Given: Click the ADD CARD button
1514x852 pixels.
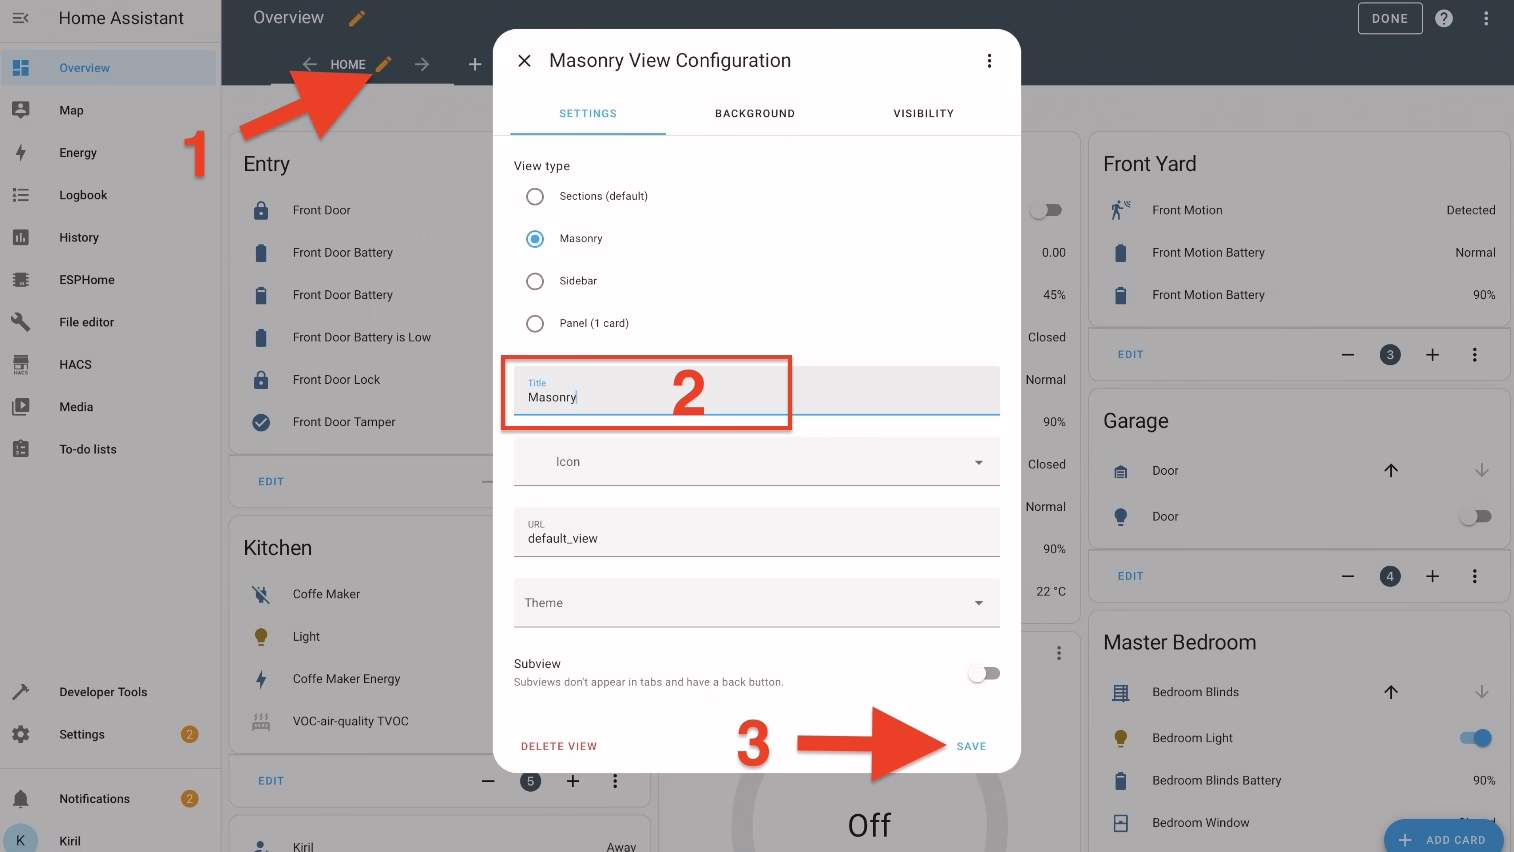Looking at the screenshot, I should (1444, 839).
